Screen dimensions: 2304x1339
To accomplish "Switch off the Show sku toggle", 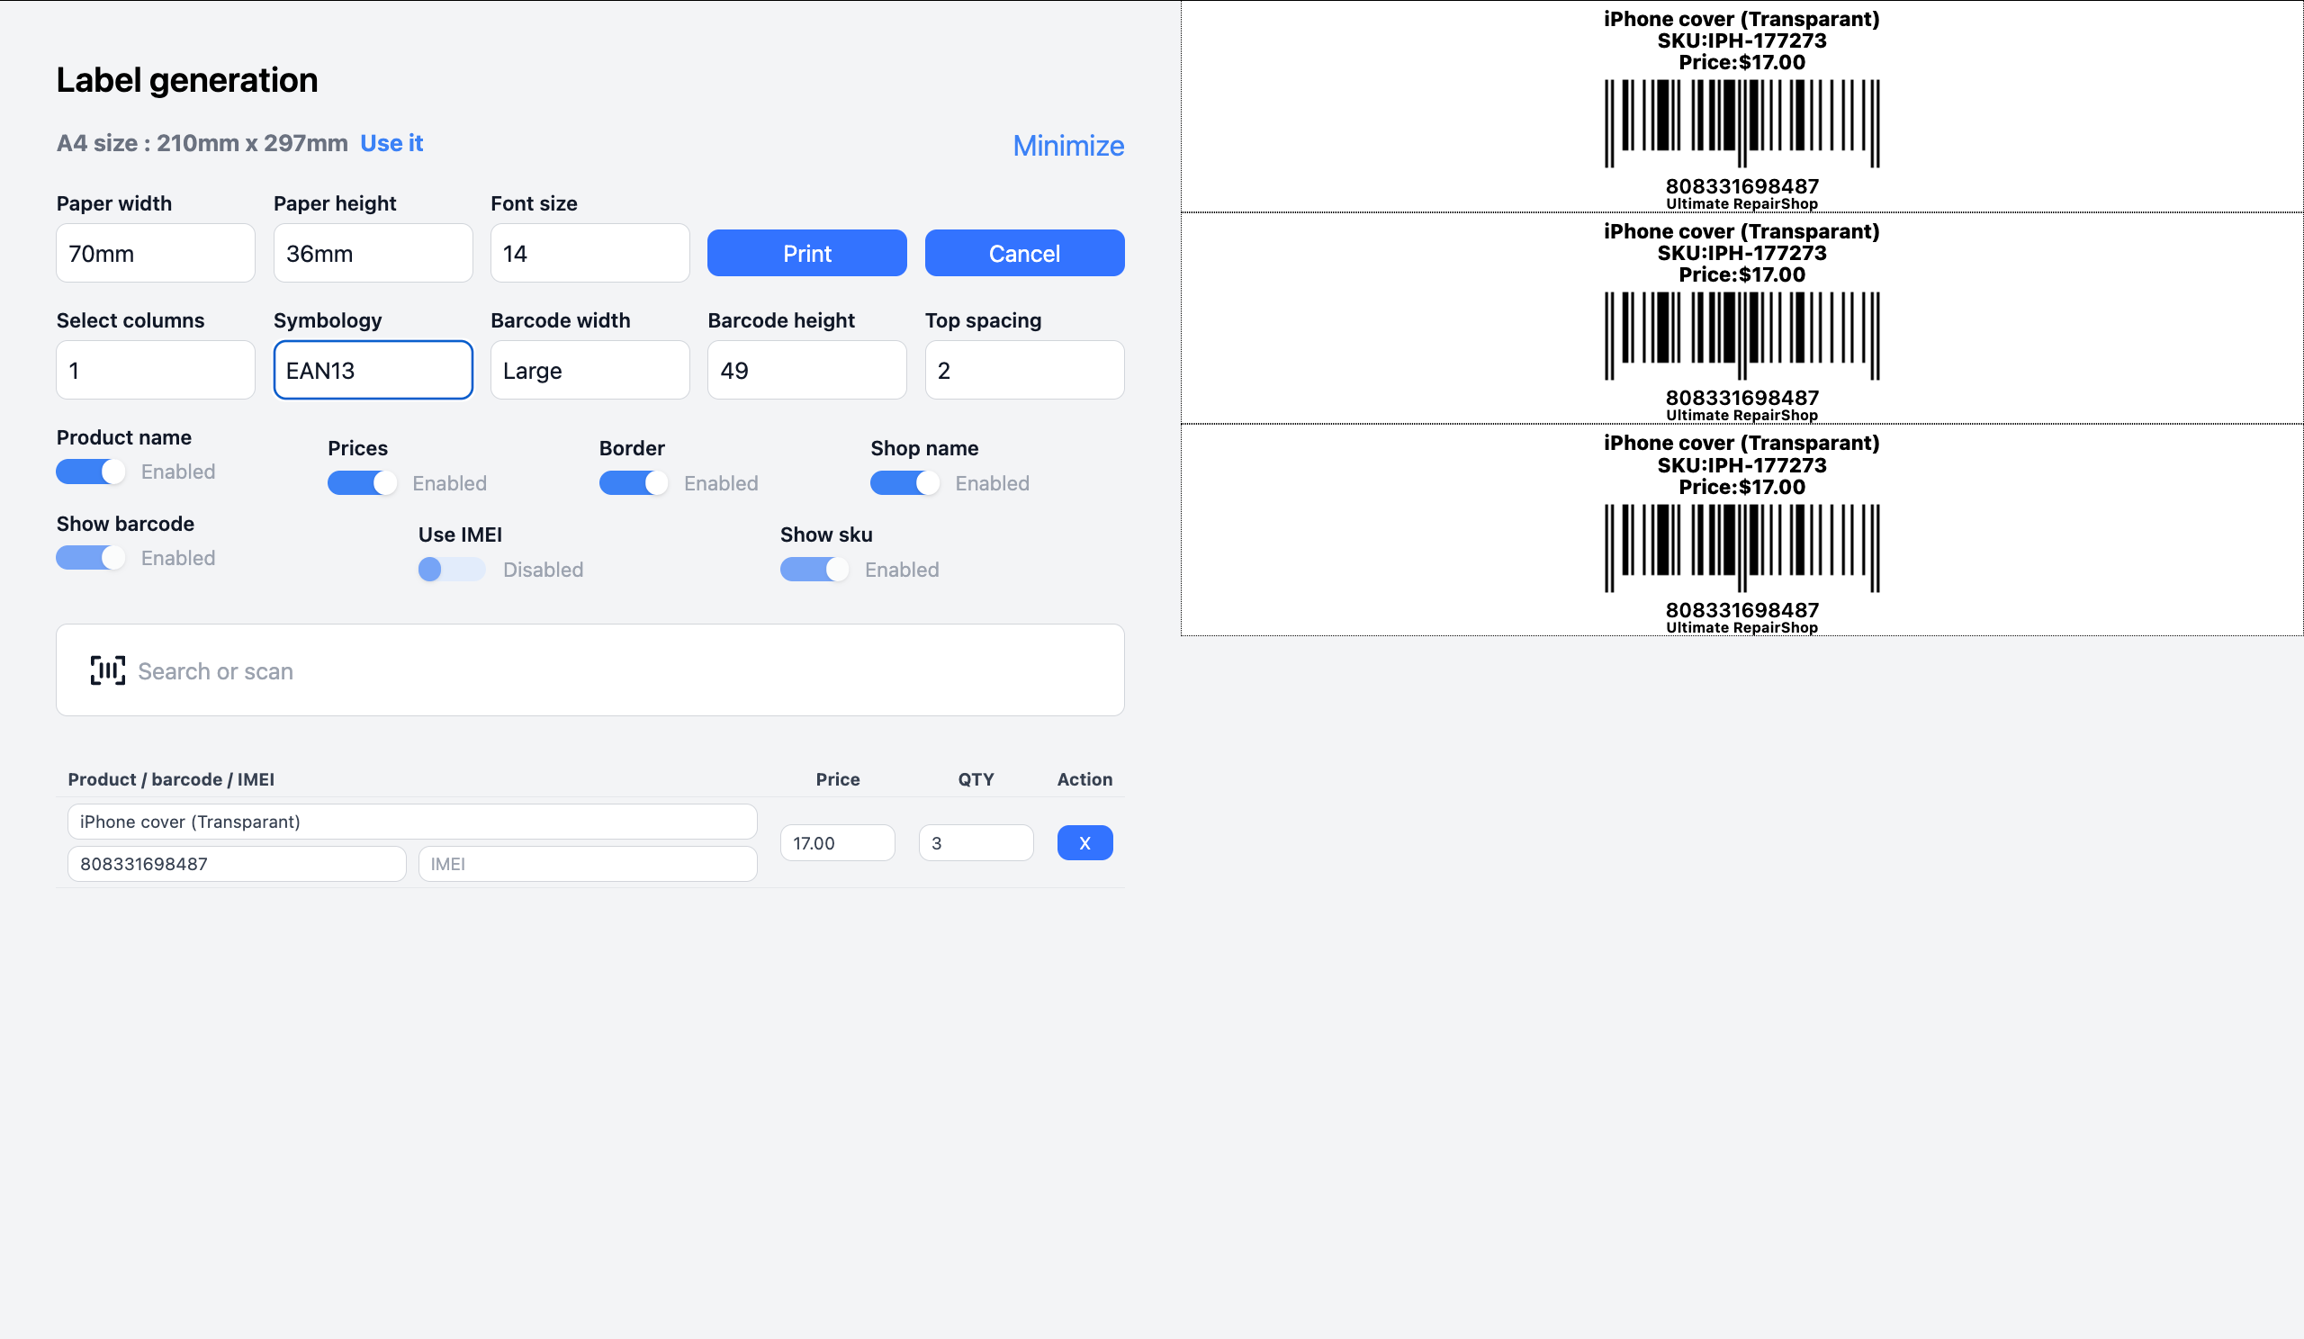I will pyautogui.click(x=814, y=569).
